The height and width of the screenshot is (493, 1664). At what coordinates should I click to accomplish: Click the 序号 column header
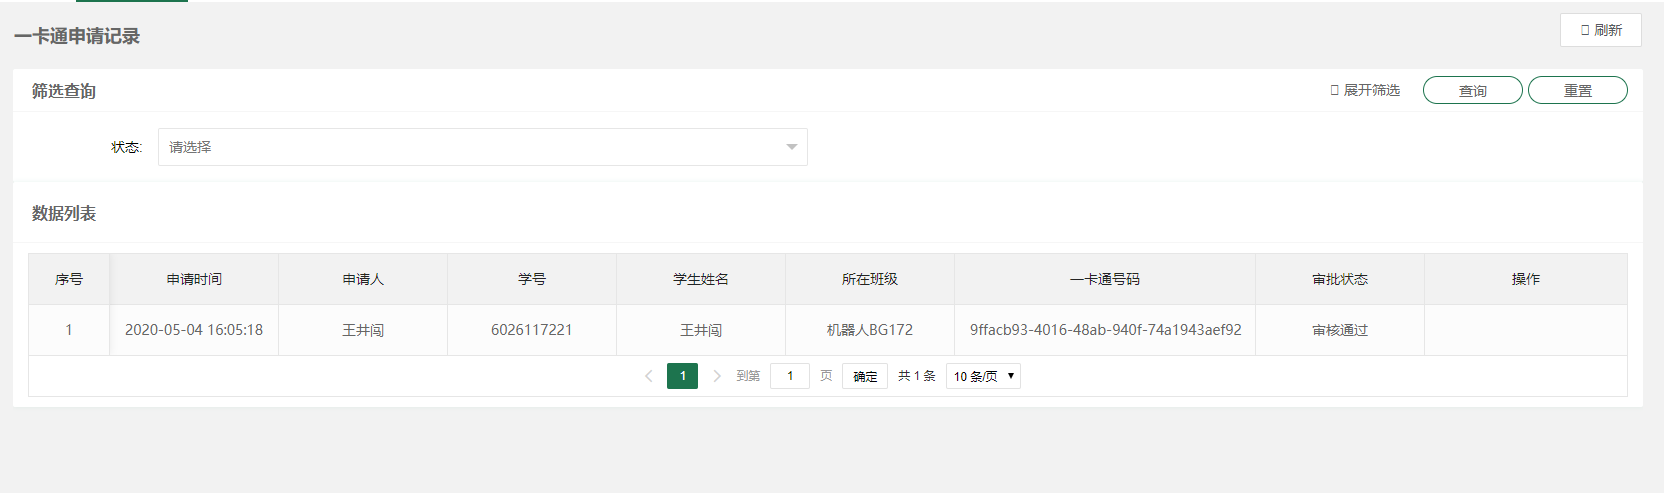(x=69, y=279)
